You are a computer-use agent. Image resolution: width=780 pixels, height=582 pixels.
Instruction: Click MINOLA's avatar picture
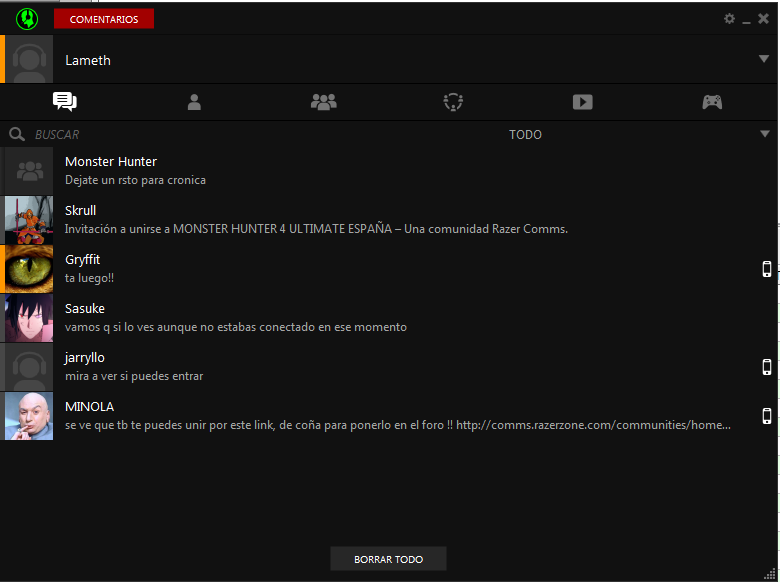click(29, 416)
